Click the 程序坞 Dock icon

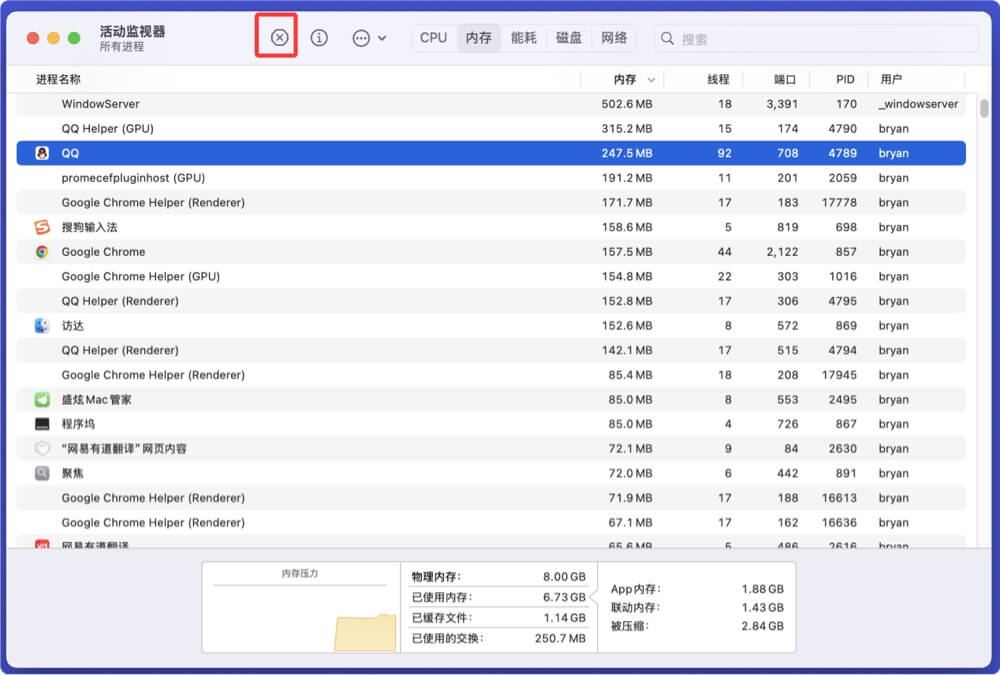coord(42,424)
